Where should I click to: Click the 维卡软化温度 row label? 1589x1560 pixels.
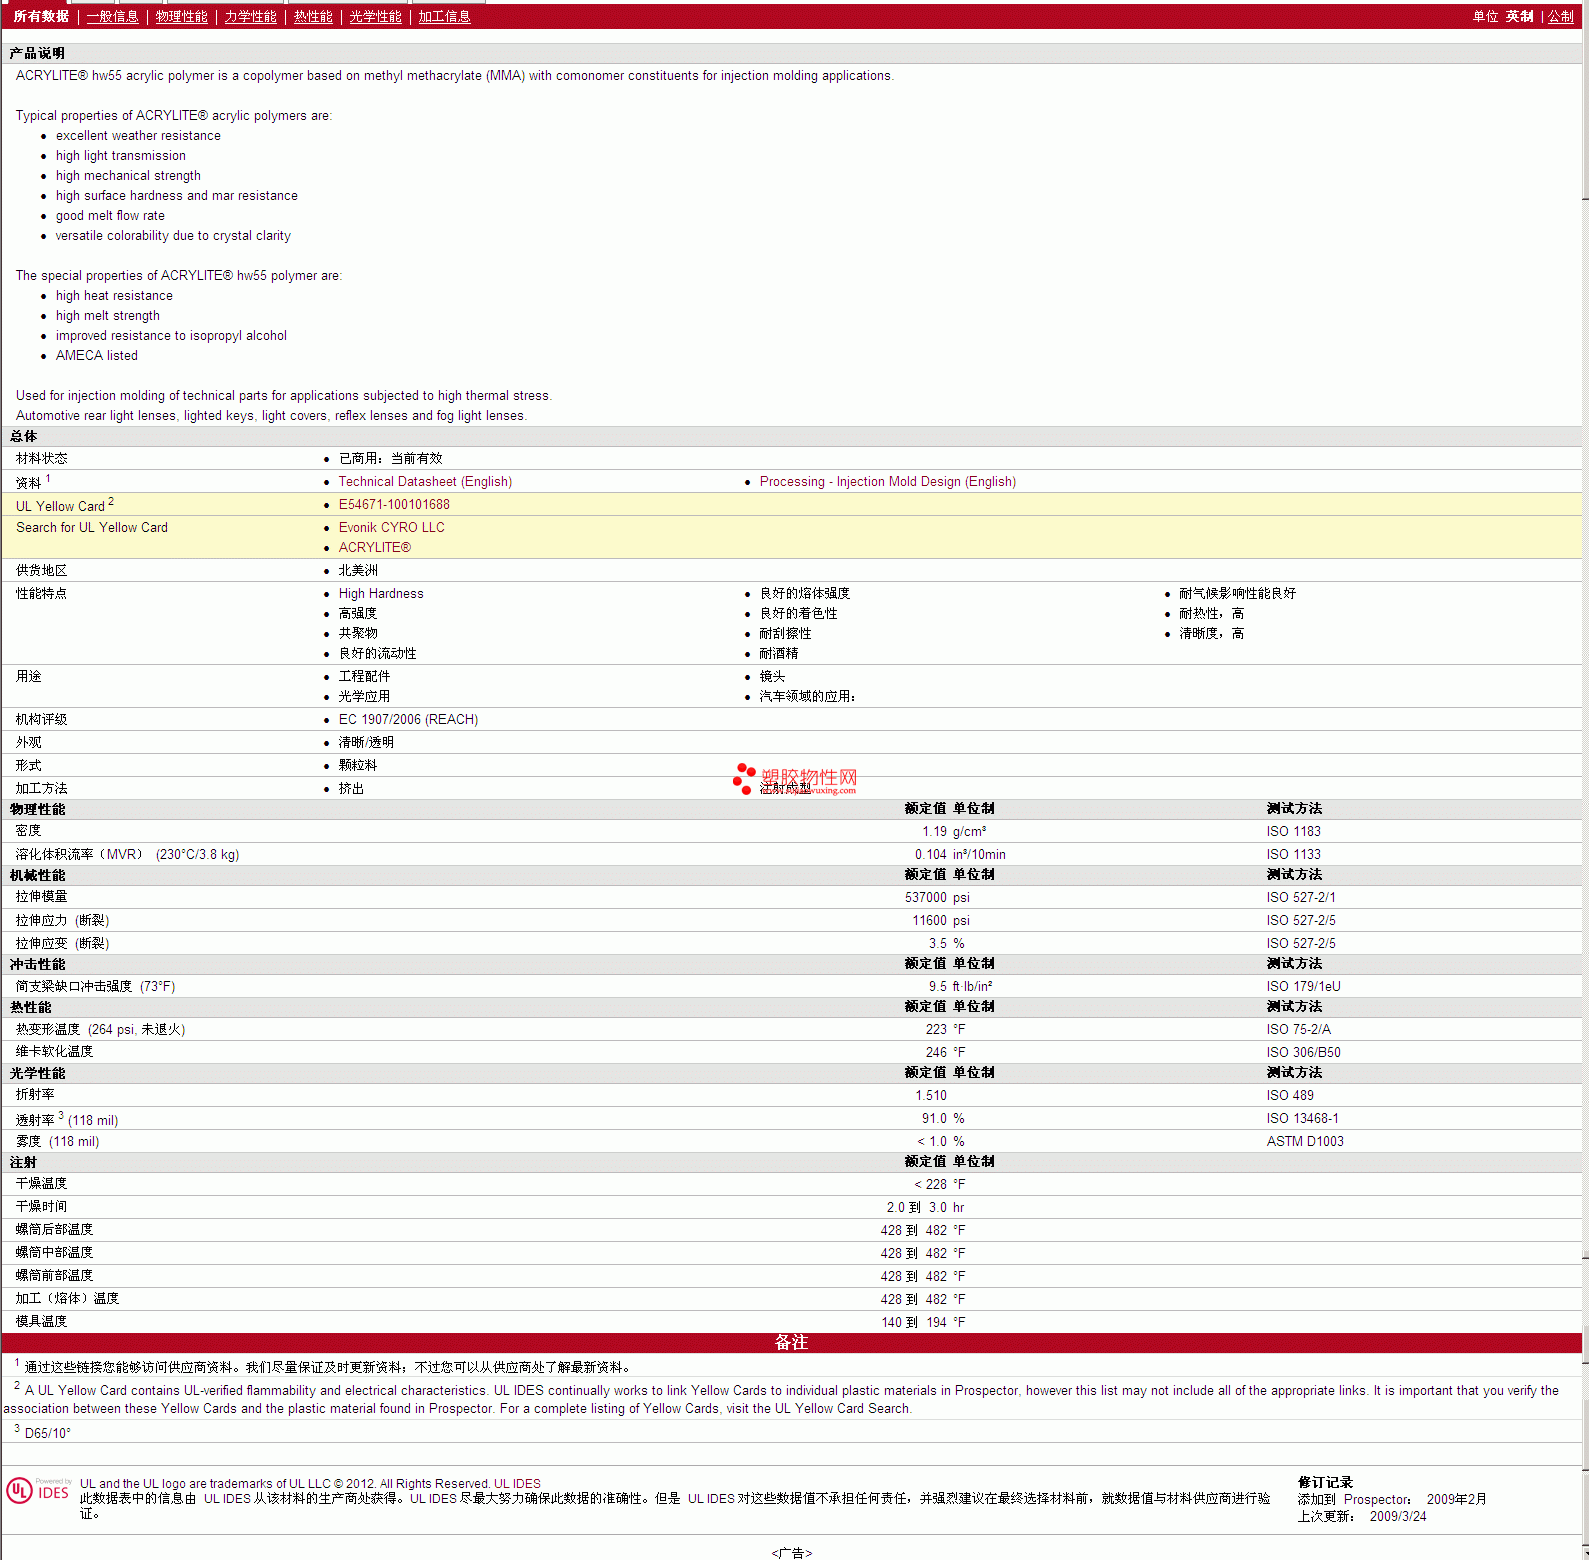pos(54,1052)
